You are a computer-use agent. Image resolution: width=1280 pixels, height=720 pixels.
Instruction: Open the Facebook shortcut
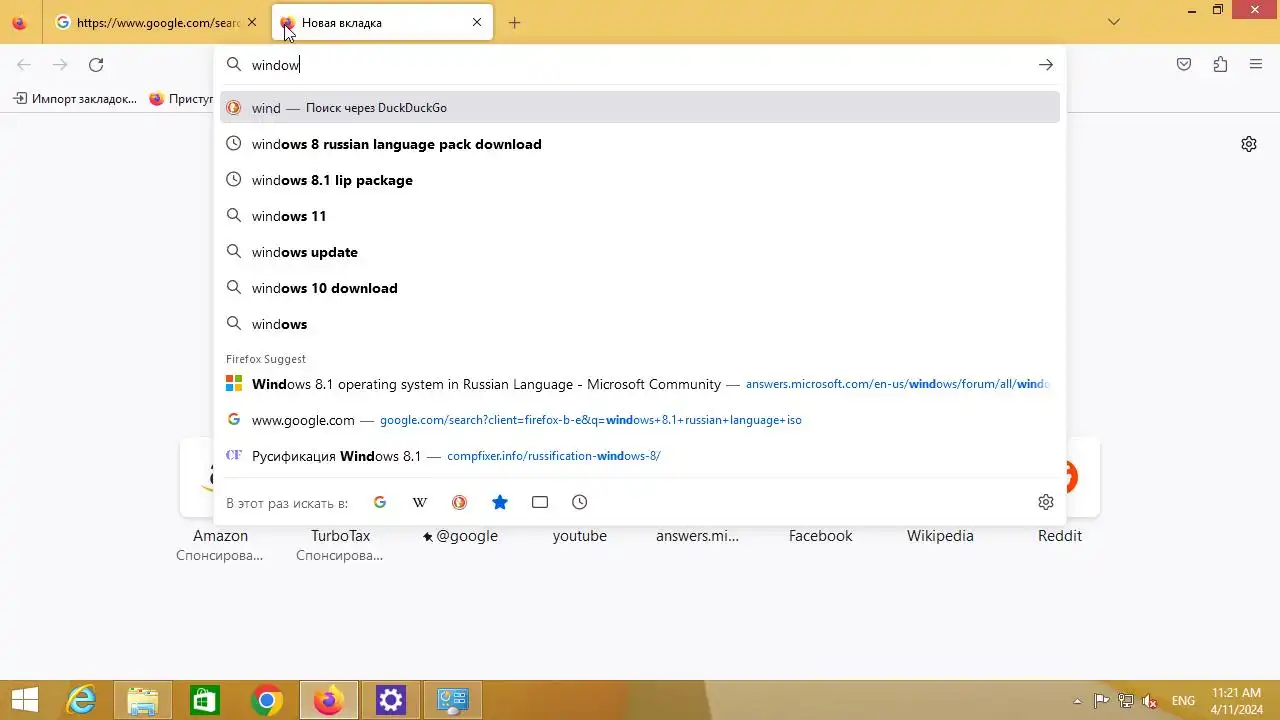click(x=820, y=536)
